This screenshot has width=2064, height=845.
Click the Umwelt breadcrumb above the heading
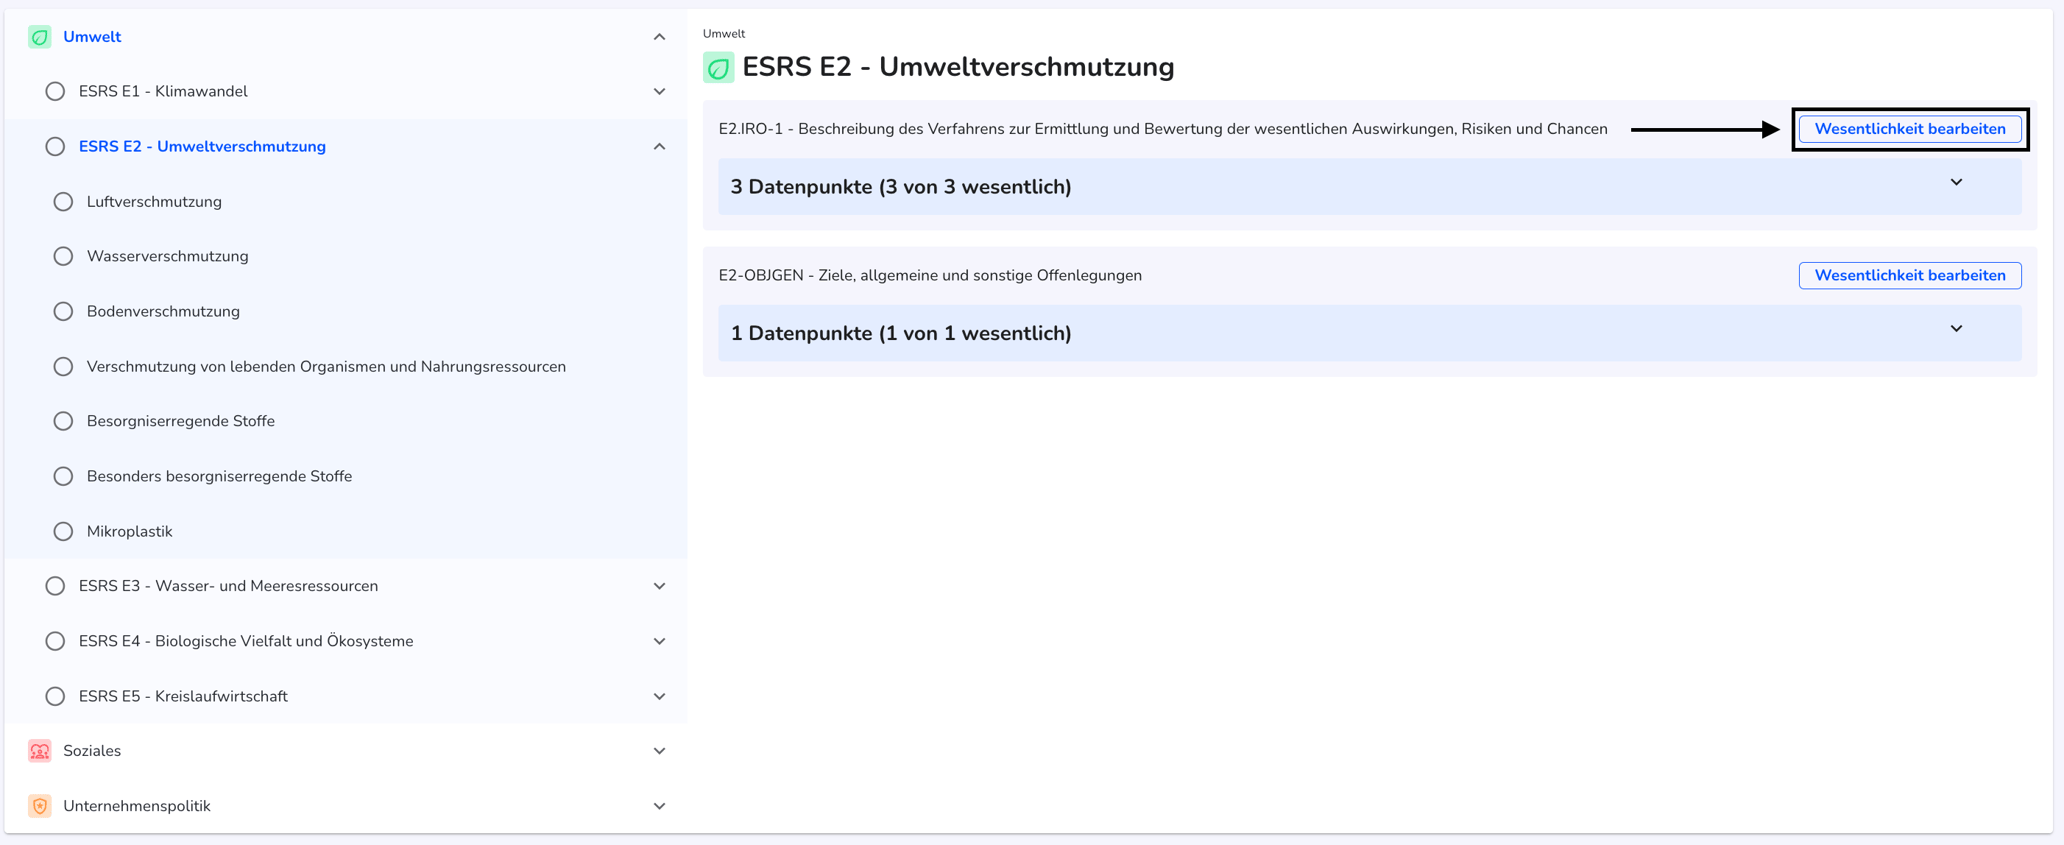(724, 34)
